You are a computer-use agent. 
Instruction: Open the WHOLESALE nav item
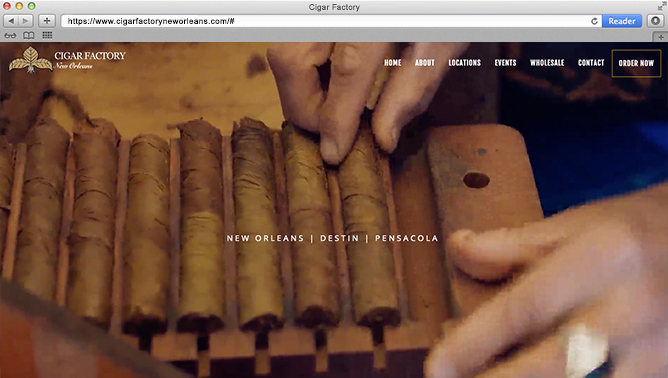[547, 63]
